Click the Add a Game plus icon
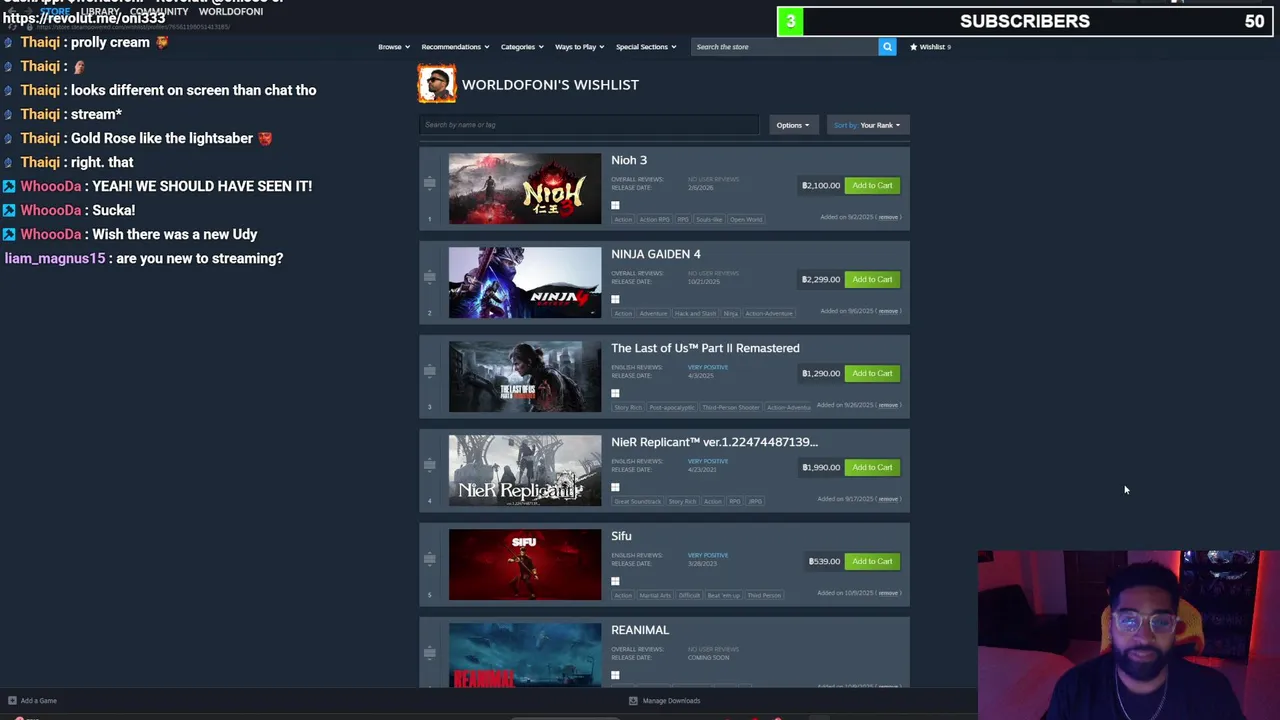 [12, 701]
